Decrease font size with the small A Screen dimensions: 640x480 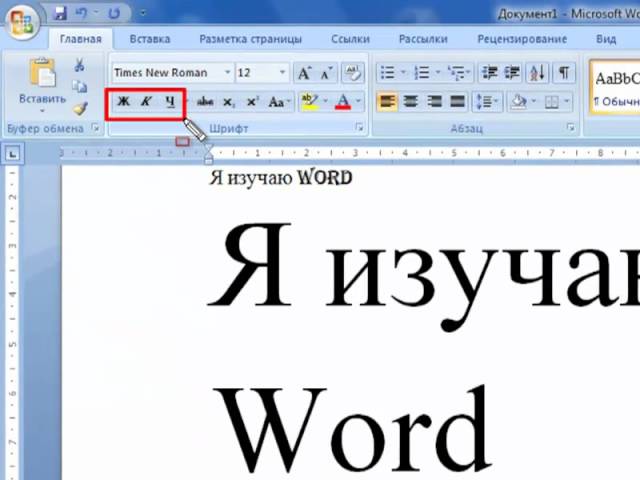tap(327, 73)
